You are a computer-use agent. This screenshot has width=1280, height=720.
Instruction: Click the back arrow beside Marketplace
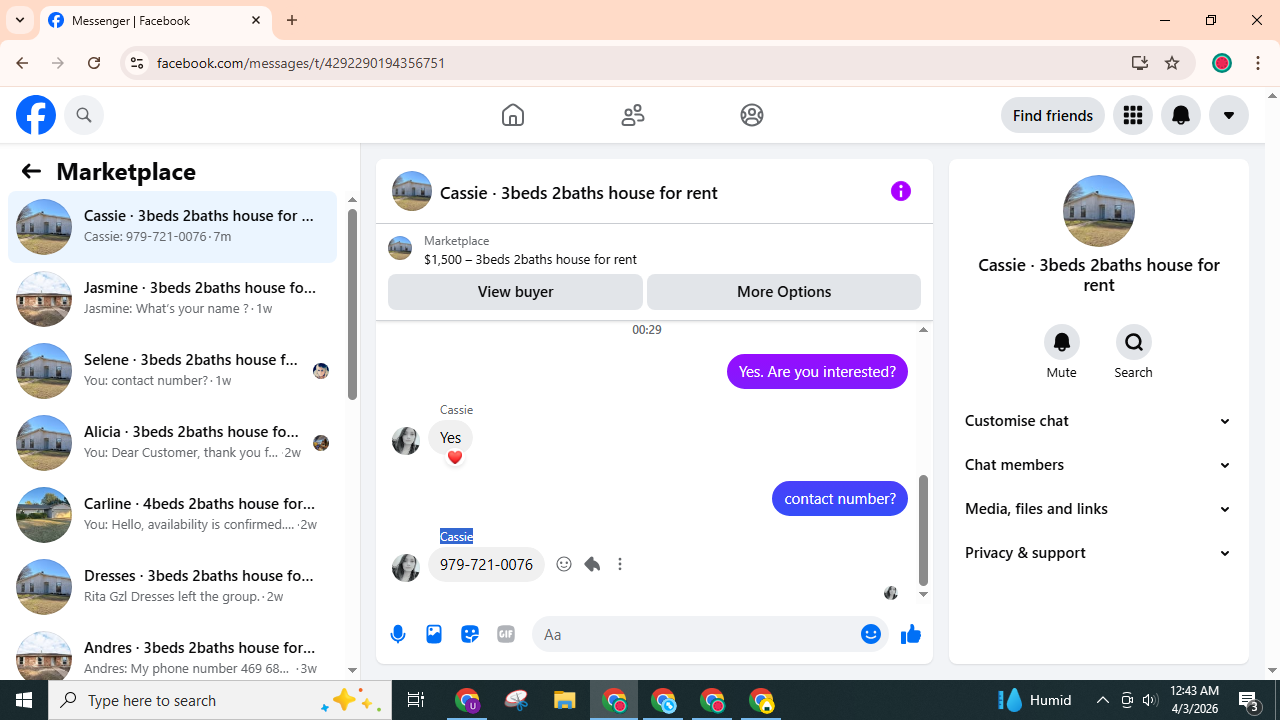tap(31, 171)
